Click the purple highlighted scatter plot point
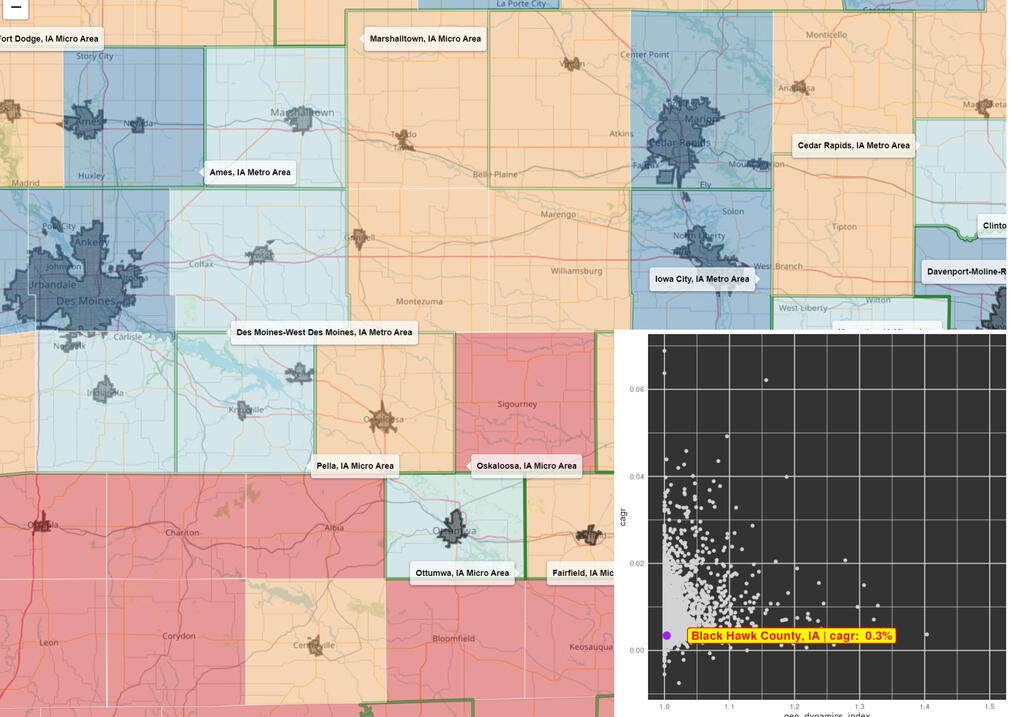 pyautogui.click(x=667, y=636)
